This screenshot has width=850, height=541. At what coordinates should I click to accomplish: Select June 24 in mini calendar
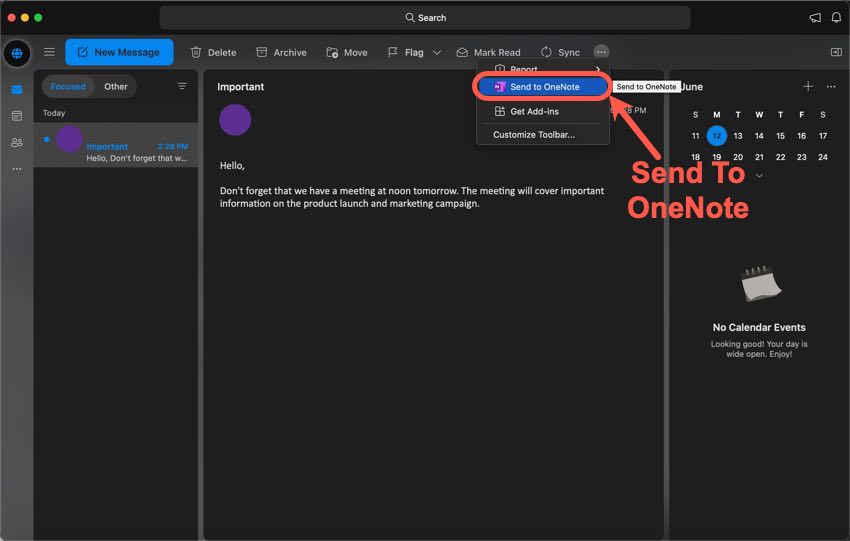tap(822, 157)
